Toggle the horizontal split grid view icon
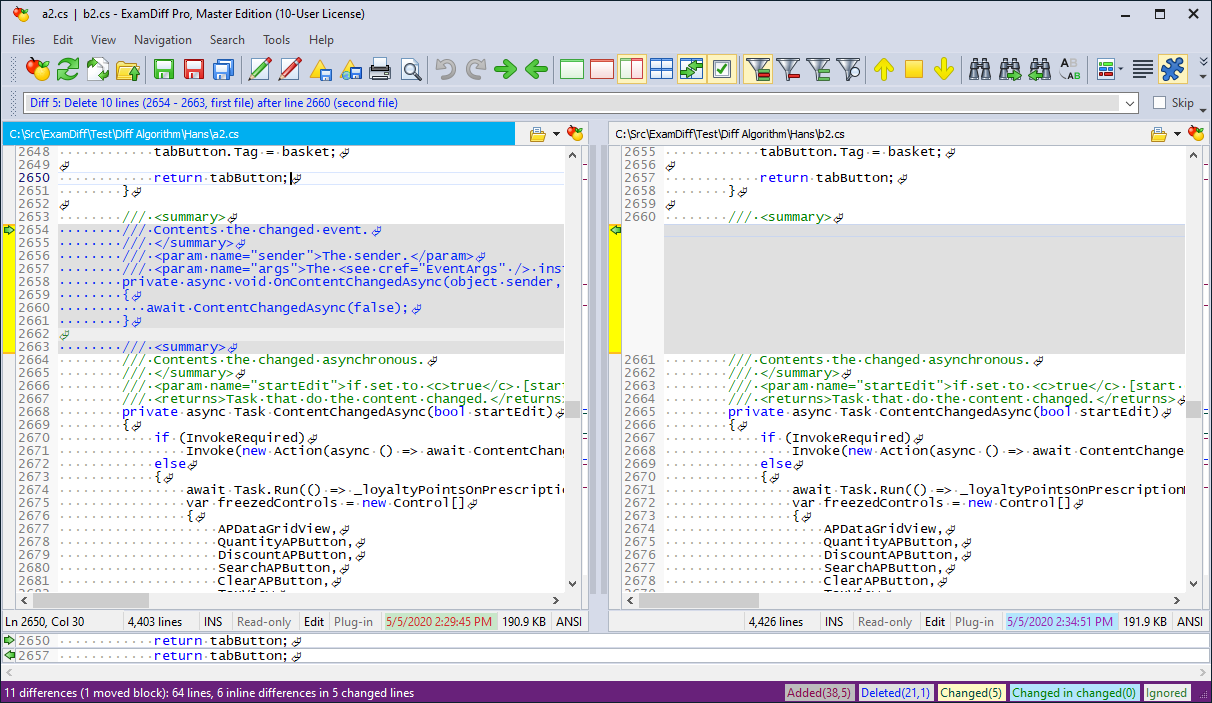1212x703 pixels. click(662, 69)
